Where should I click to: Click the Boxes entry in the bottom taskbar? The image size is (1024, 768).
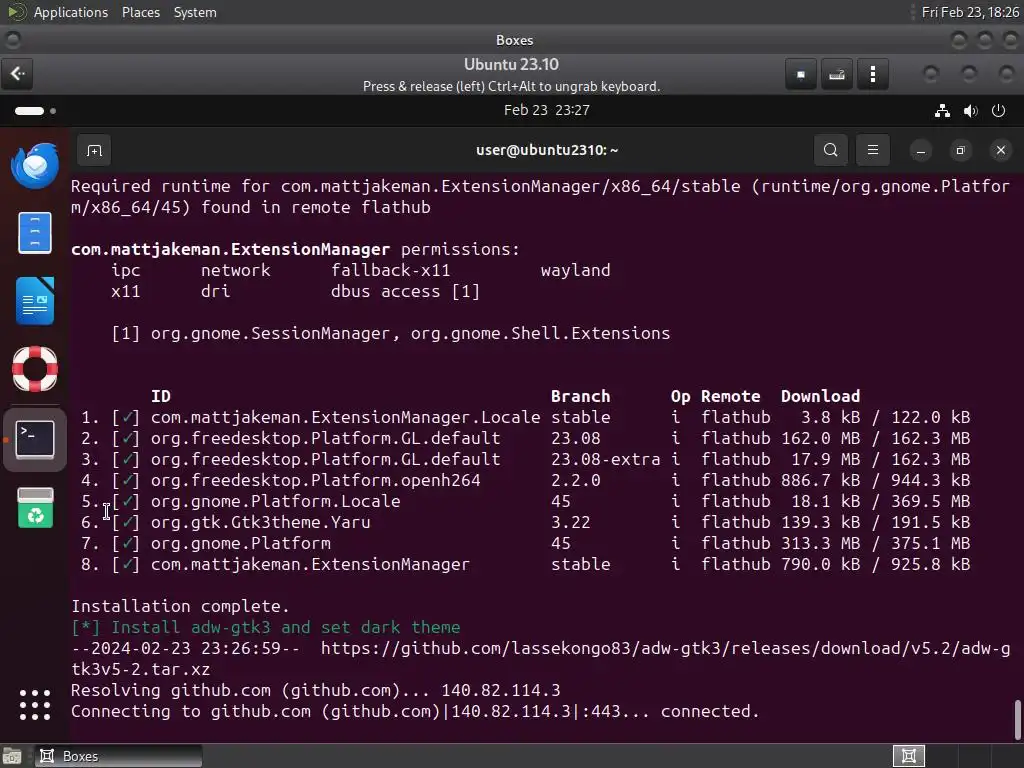(x=118, y=756)
